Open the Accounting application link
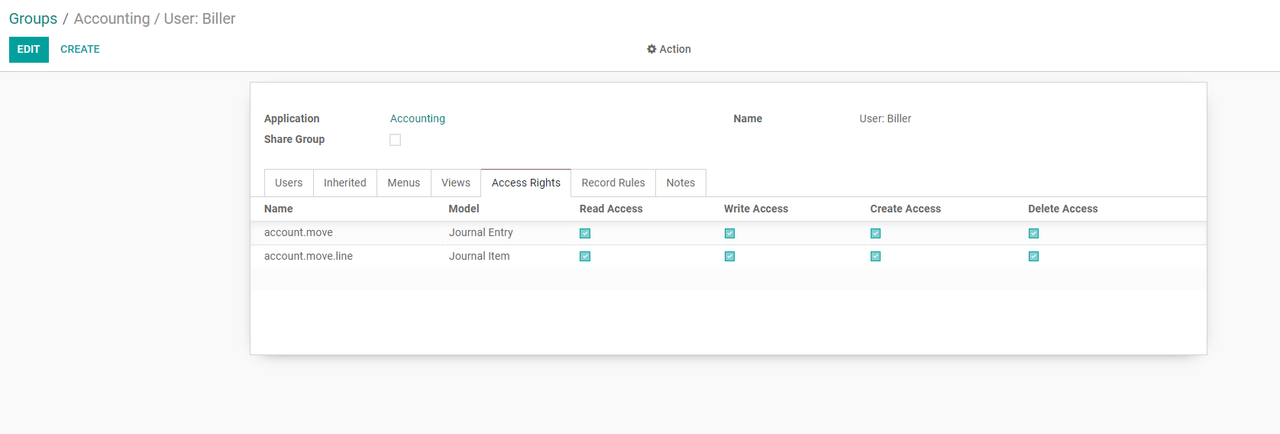The width and height of the screenshot is (1280, 434). pos(417,118)
